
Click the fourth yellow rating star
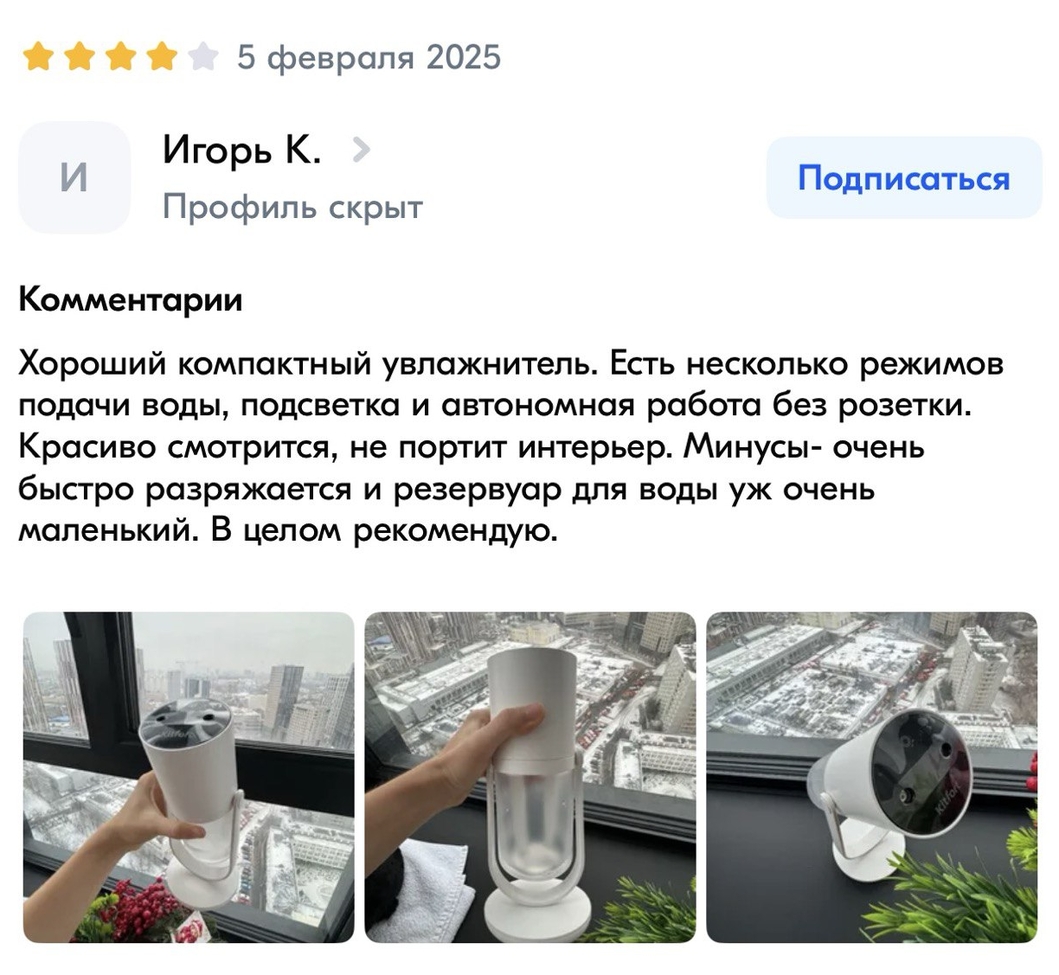[x=162, y=57]
